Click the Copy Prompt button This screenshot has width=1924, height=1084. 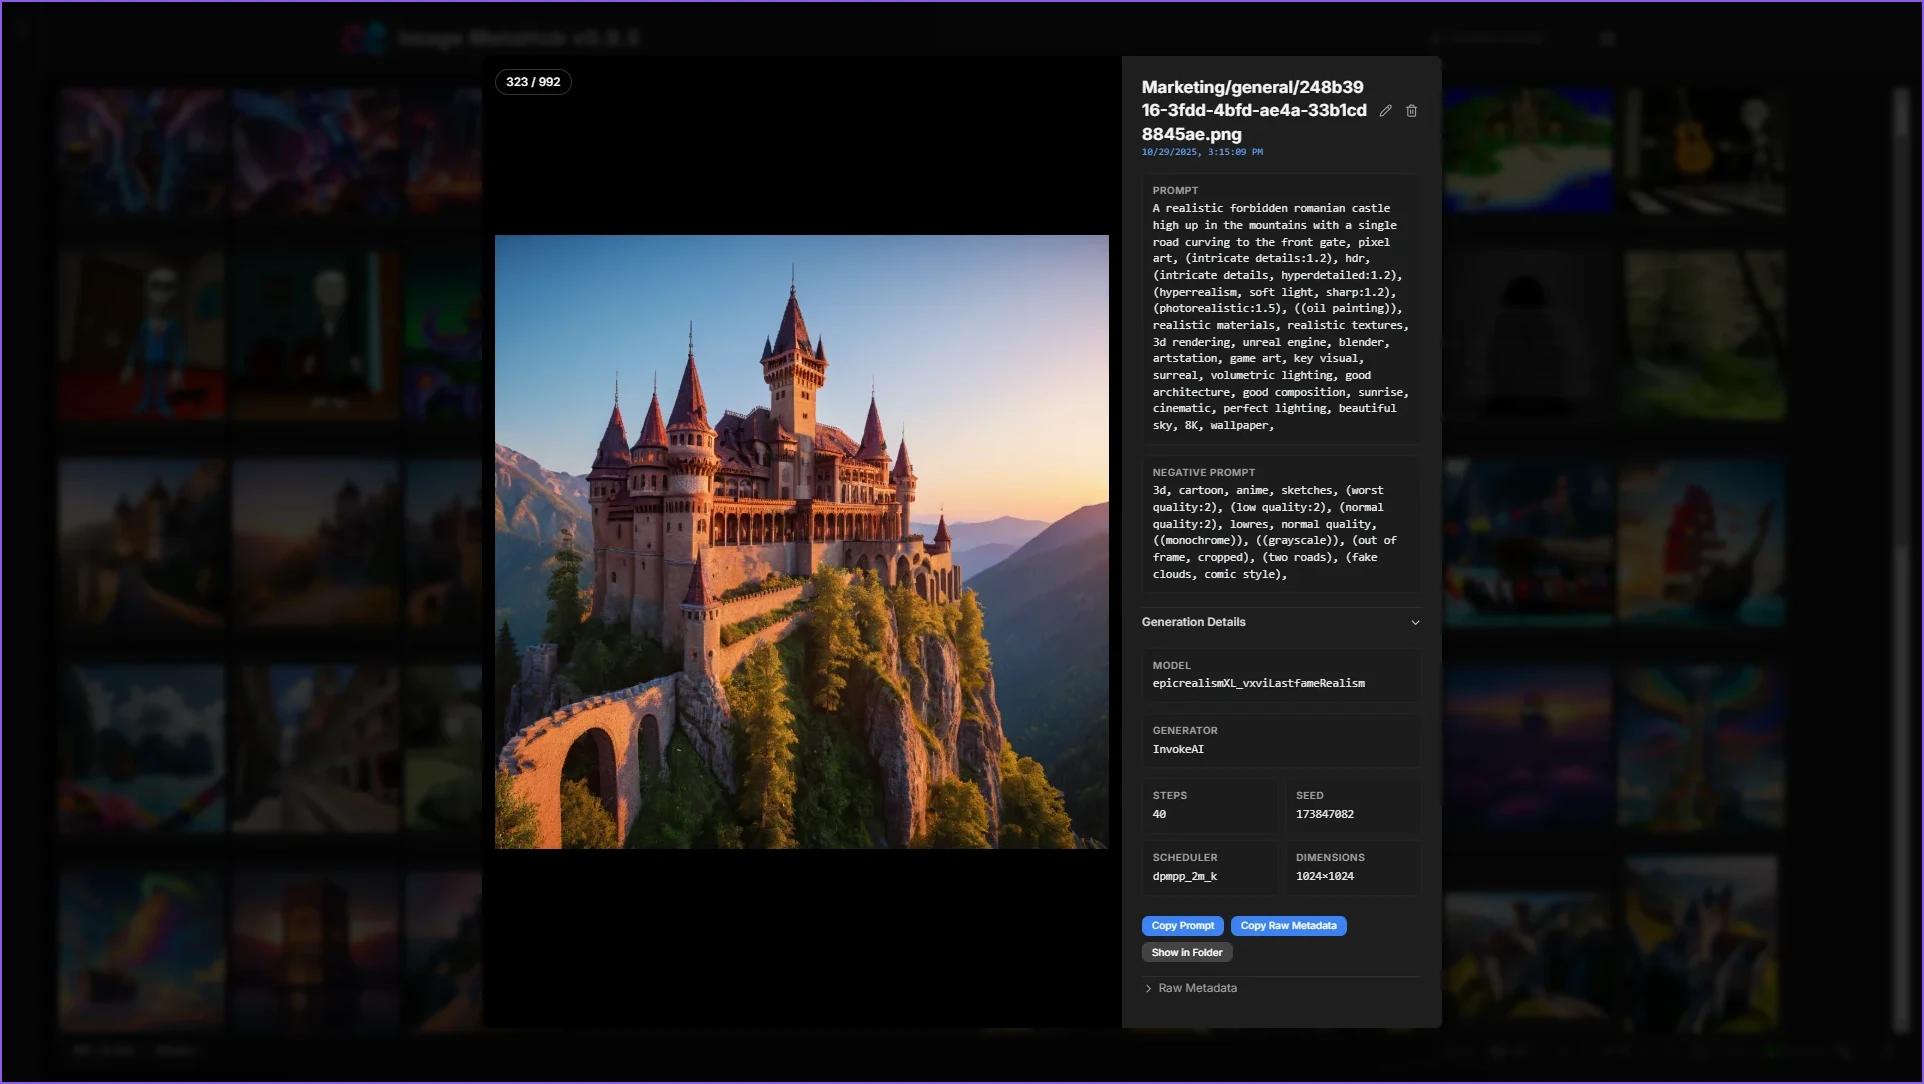(1182, 926)
